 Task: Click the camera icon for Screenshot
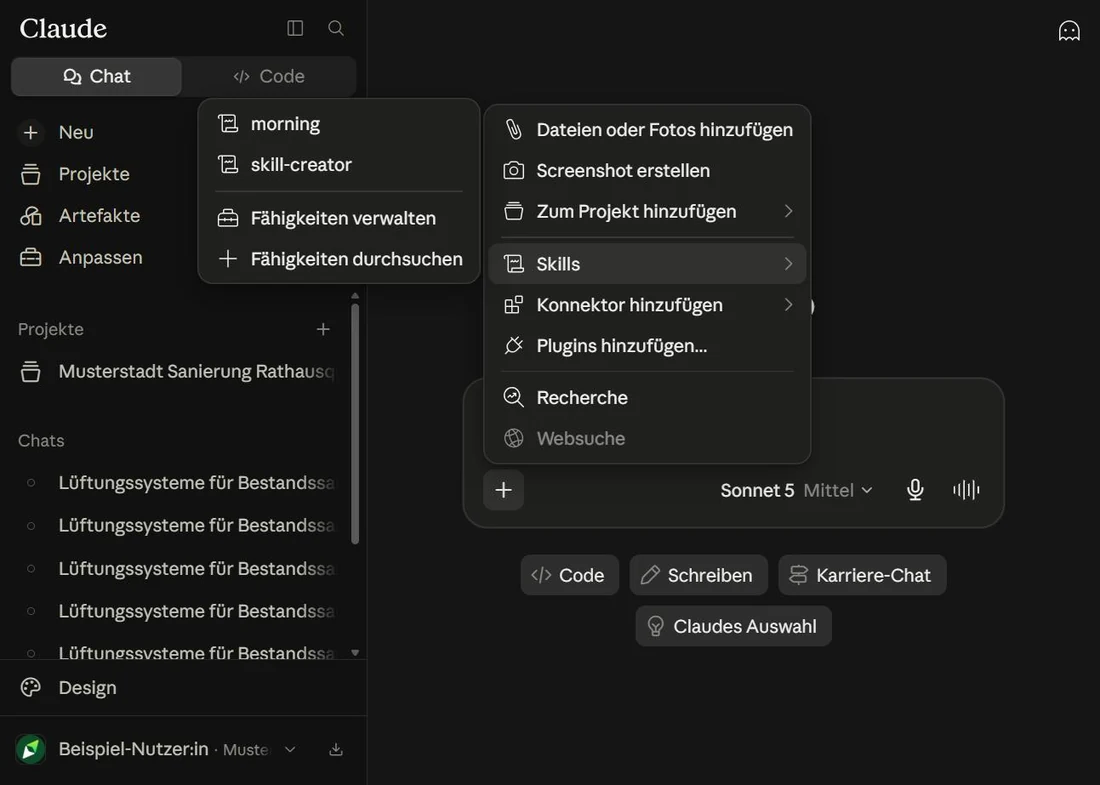click(x=514, y=170)
